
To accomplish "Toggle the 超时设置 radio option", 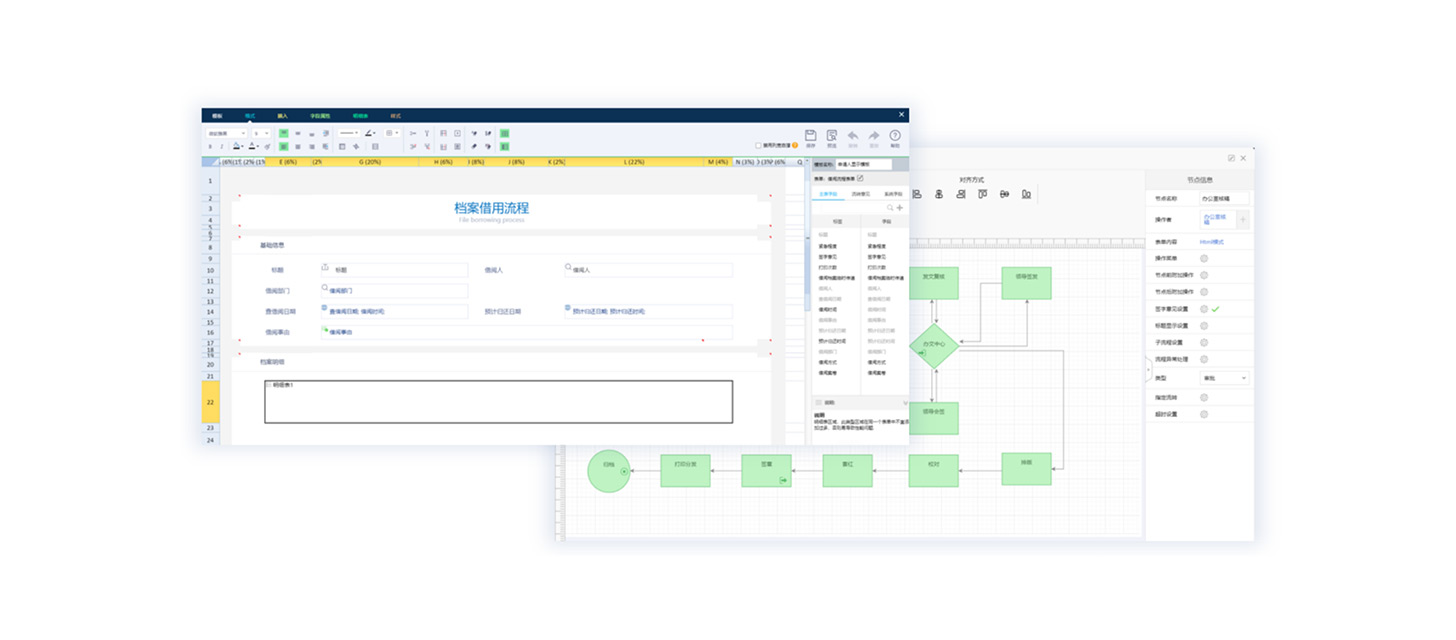I will click(x=1204, y=414).
